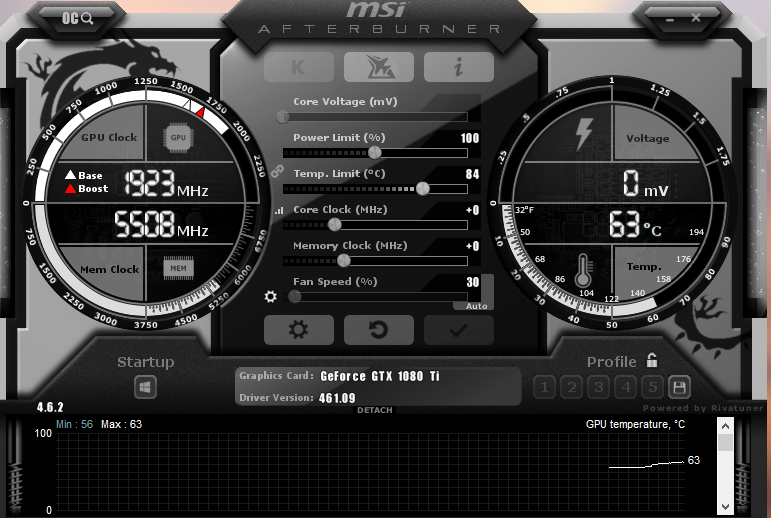Viewport: 771px width, 518px height.
Task: Click the Temp. Limit slider handle
Action: click(422, 188)
